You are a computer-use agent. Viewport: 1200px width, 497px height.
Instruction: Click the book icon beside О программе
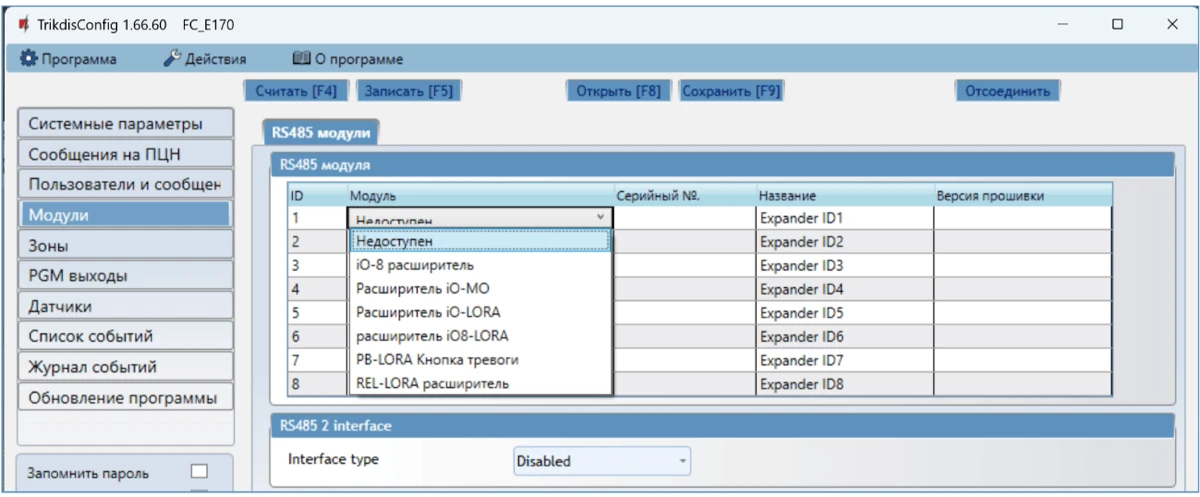click(300, 59)
